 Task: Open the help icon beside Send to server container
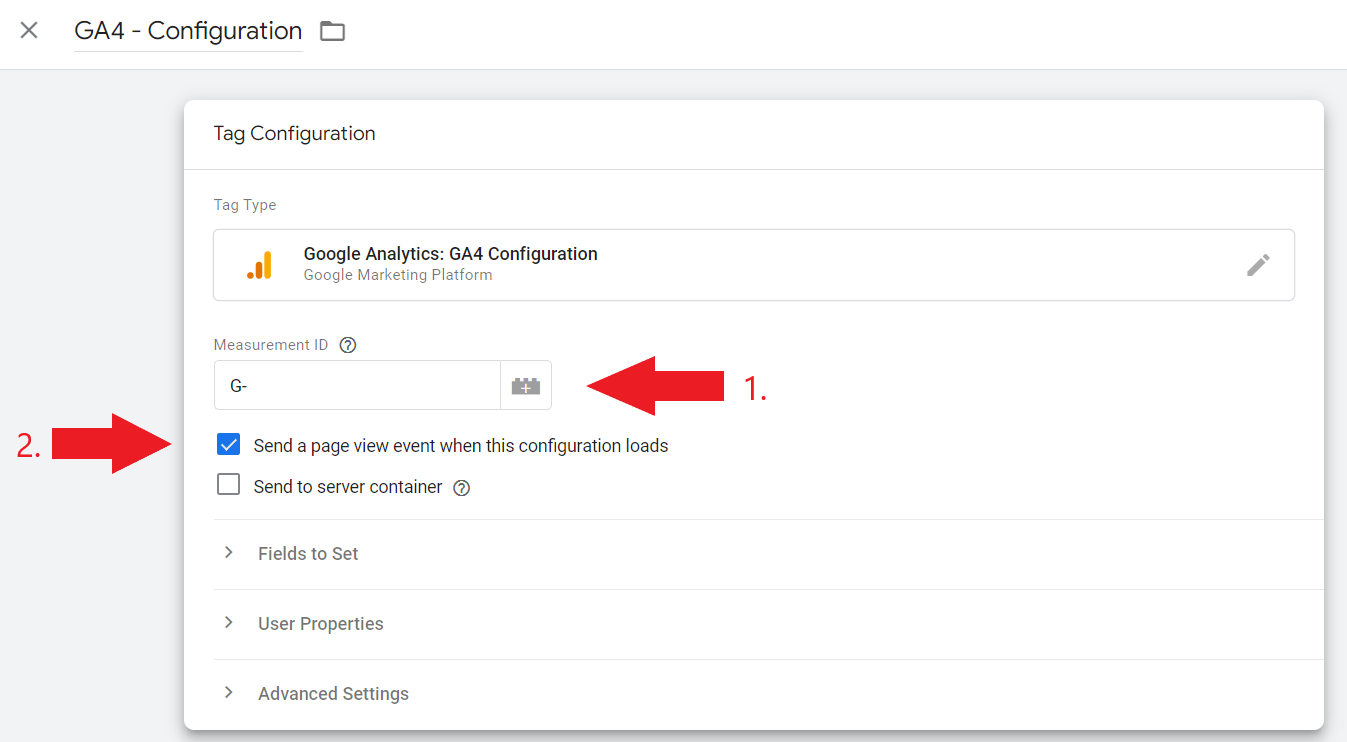pos(461,488)
